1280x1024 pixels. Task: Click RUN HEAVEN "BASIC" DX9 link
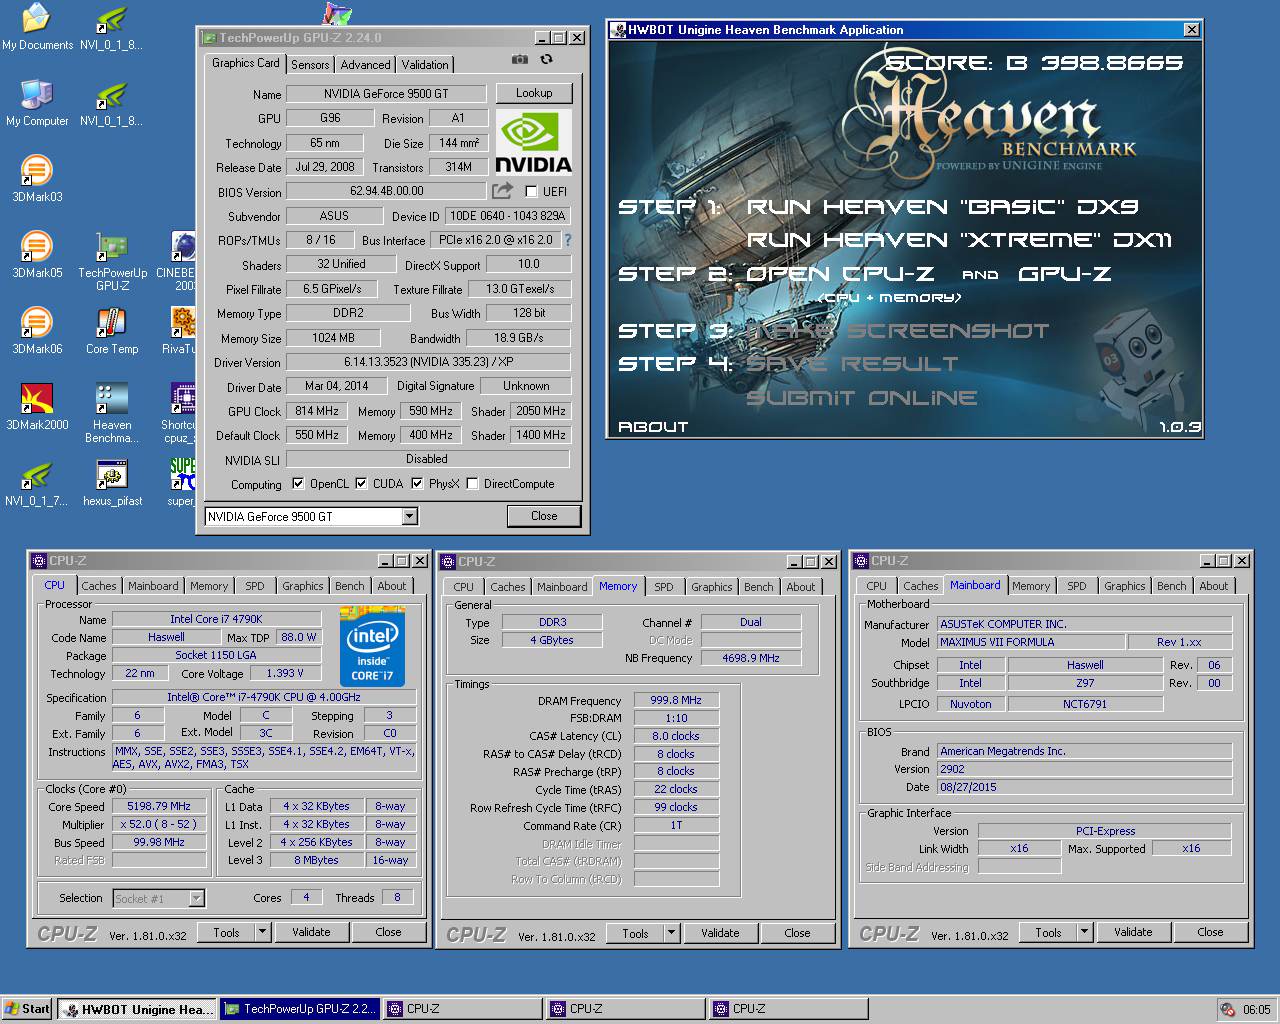point(942,208)
